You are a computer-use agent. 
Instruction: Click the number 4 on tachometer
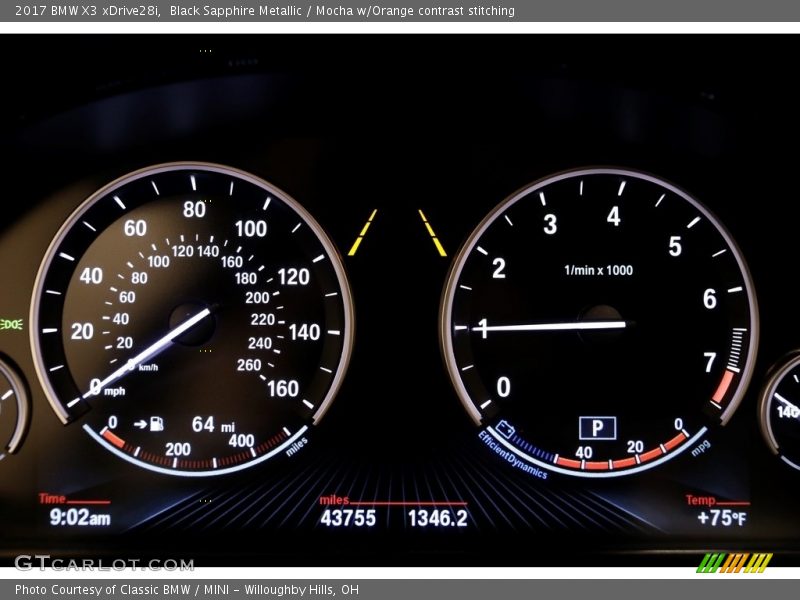(614, 216)
